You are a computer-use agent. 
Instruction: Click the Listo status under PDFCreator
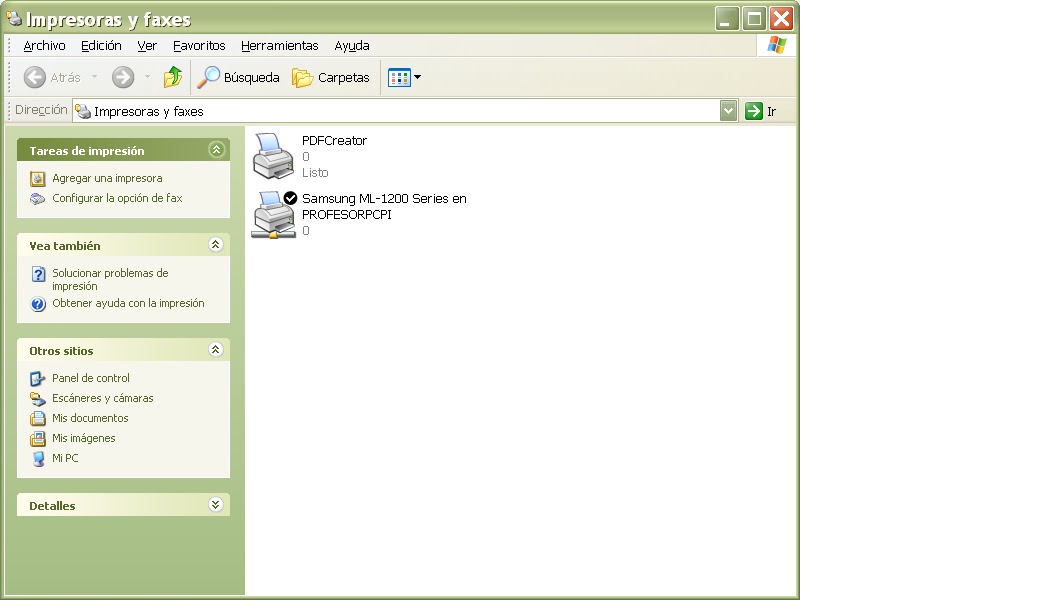pyautogui.click(x=315, y=172)
